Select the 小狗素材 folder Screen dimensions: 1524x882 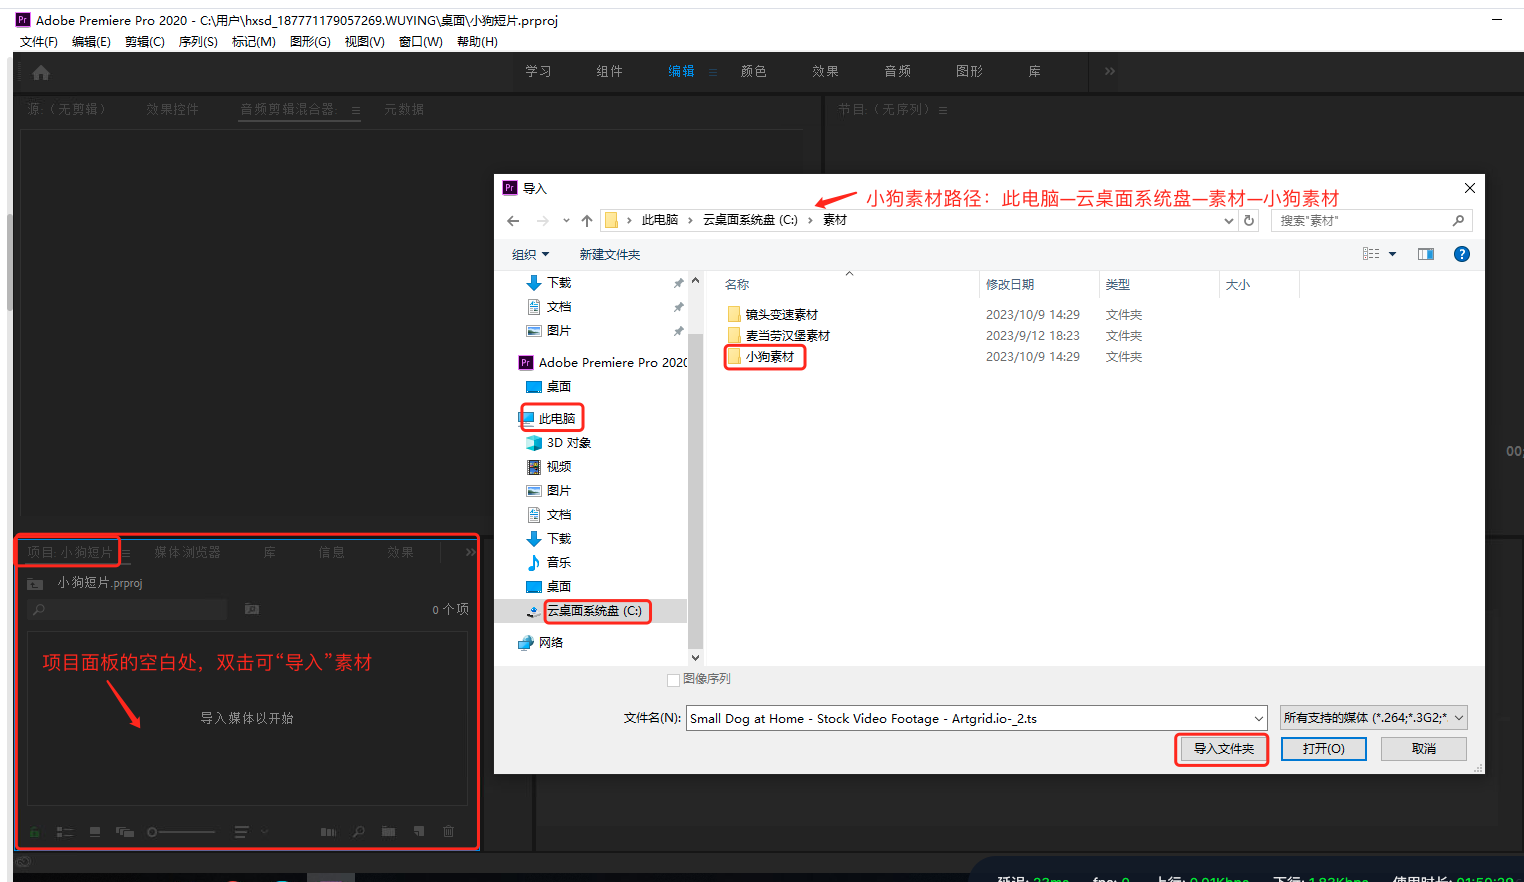coord(769,357)
